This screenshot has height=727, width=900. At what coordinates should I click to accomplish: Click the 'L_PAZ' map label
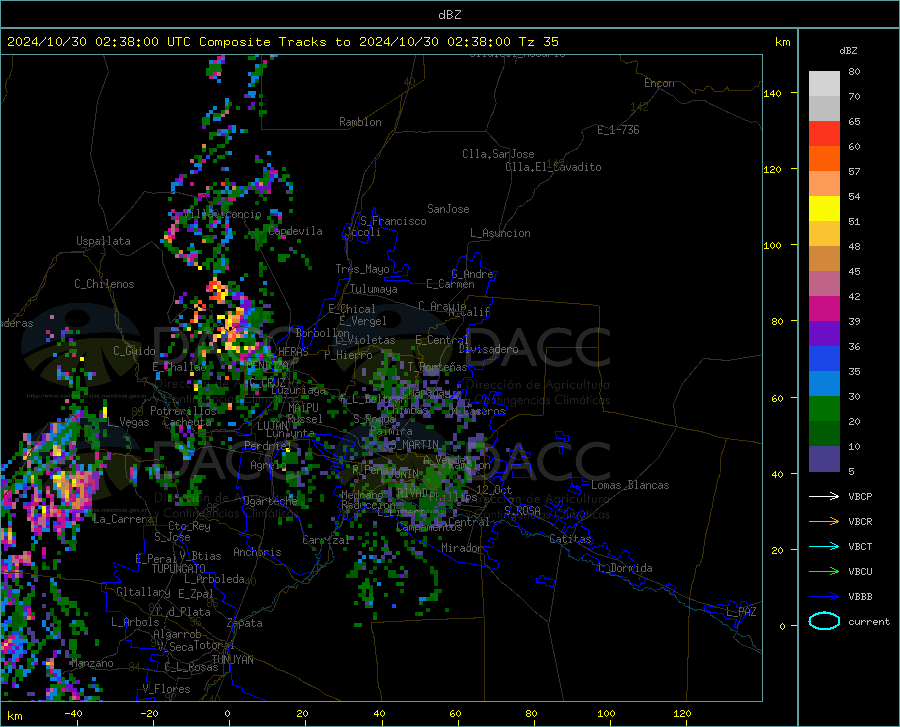pos(741,612)
